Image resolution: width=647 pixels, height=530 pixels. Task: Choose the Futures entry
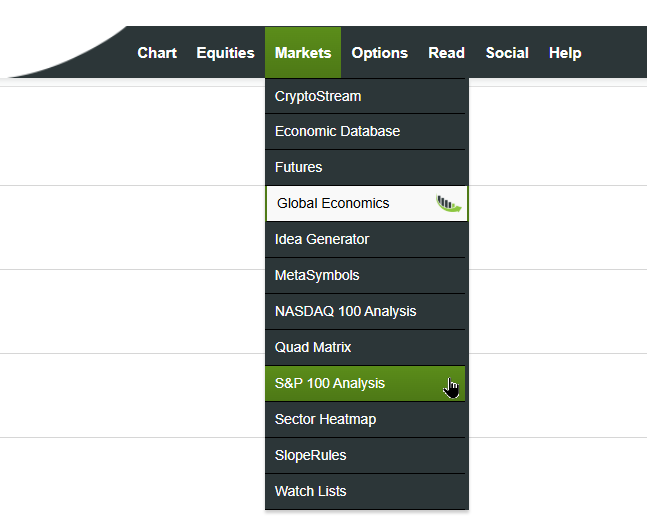tap(365, 167)
